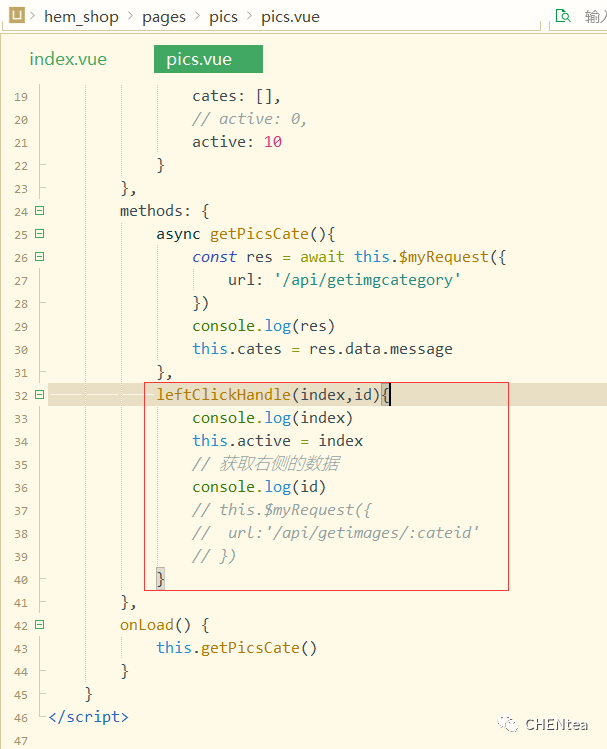Screen dimensions: 607x749
Task: Collapse getPicsCate fold at line 25
Action: point(40,234)
